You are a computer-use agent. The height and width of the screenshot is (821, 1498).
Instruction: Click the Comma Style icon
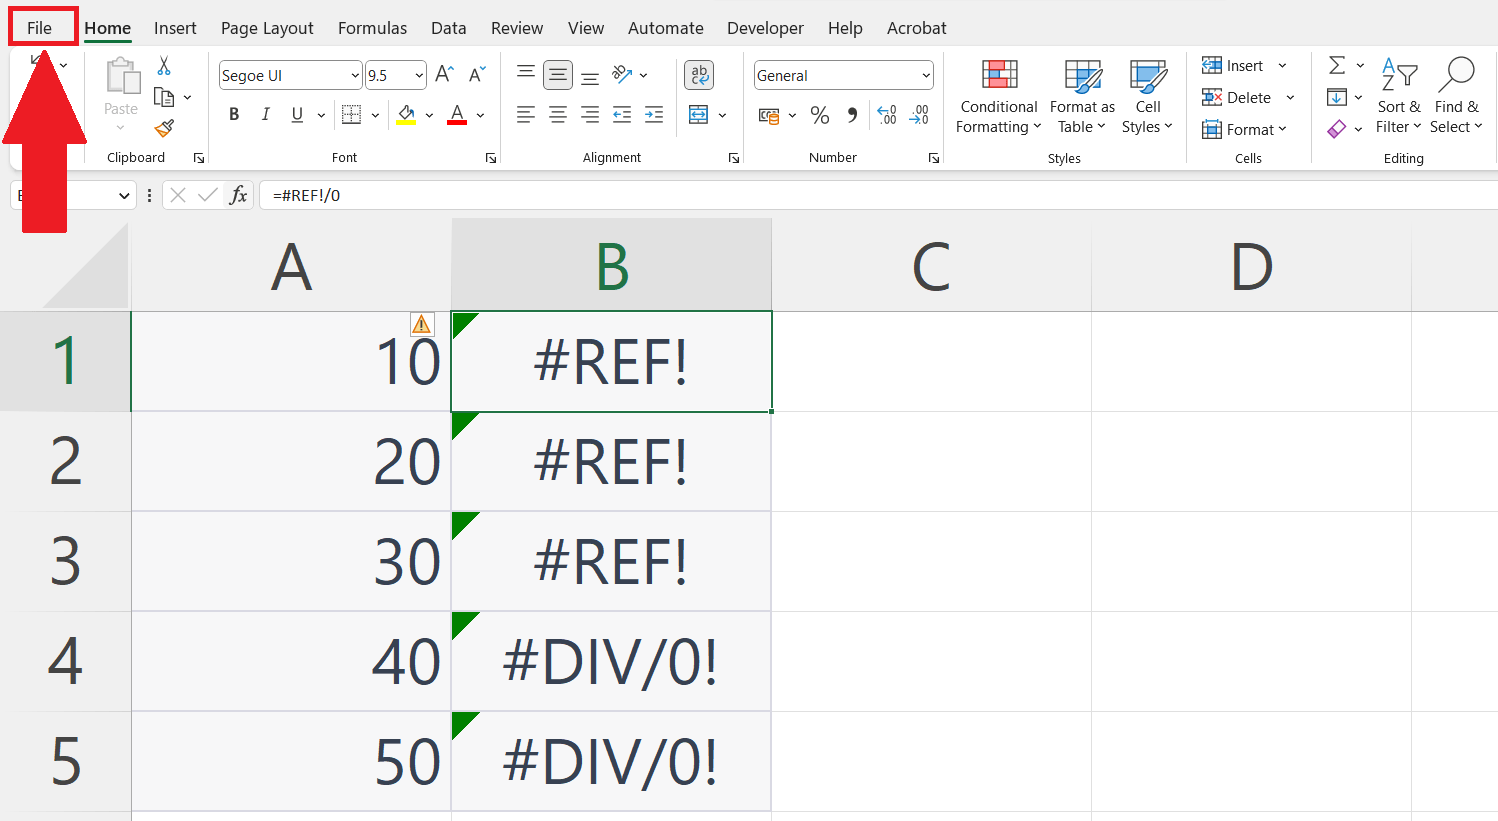851,115
